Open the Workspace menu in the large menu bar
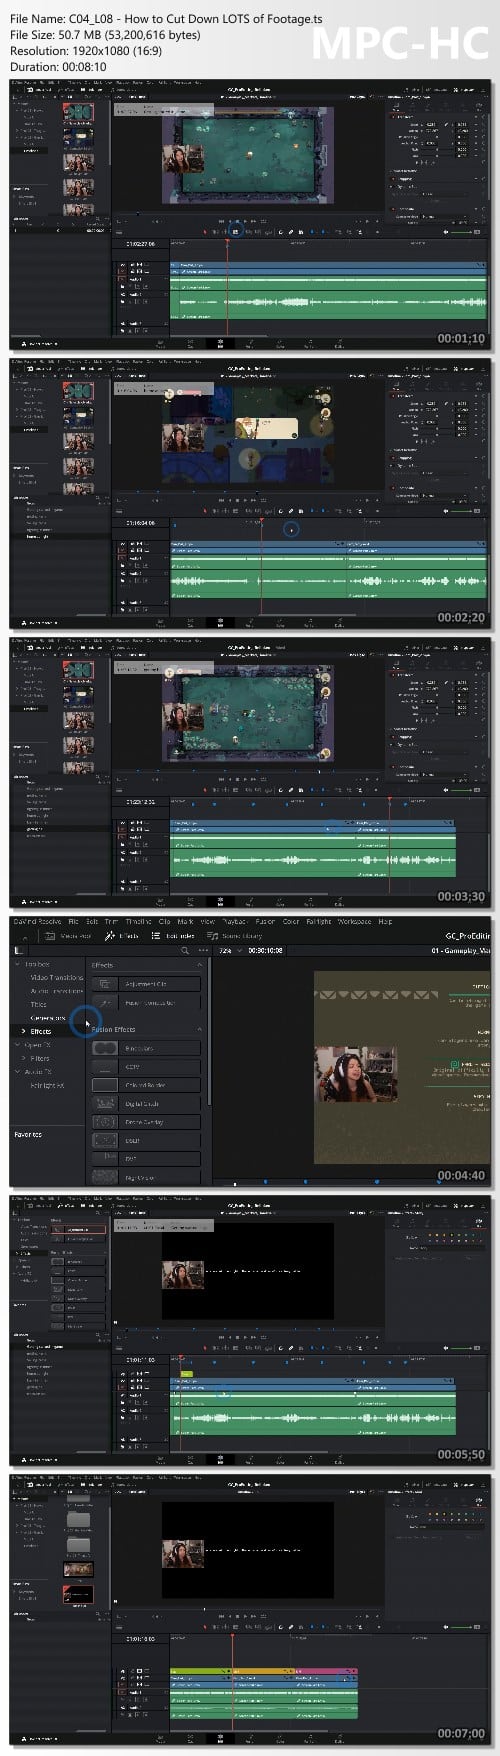Image resolution: width=500 pixels, height=1756 pixels. (354, 921)
